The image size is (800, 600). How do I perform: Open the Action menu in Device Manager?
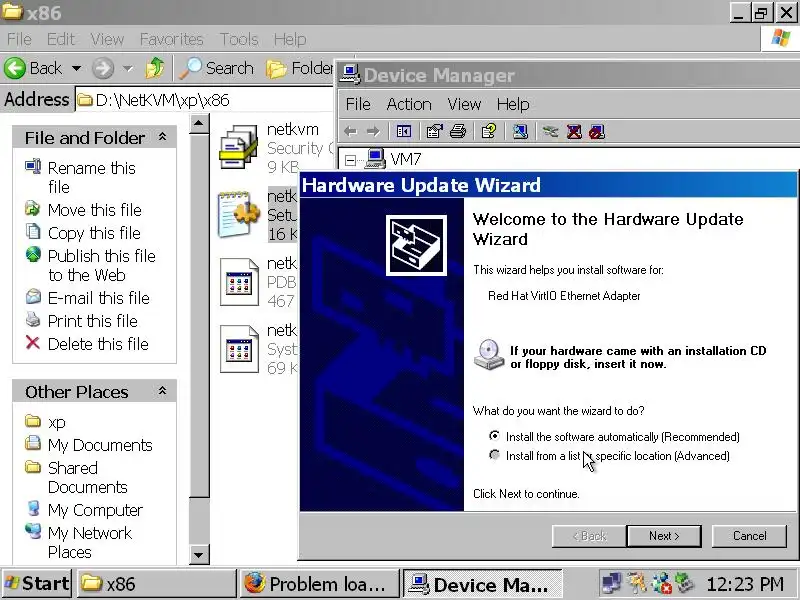click(409, 104)
